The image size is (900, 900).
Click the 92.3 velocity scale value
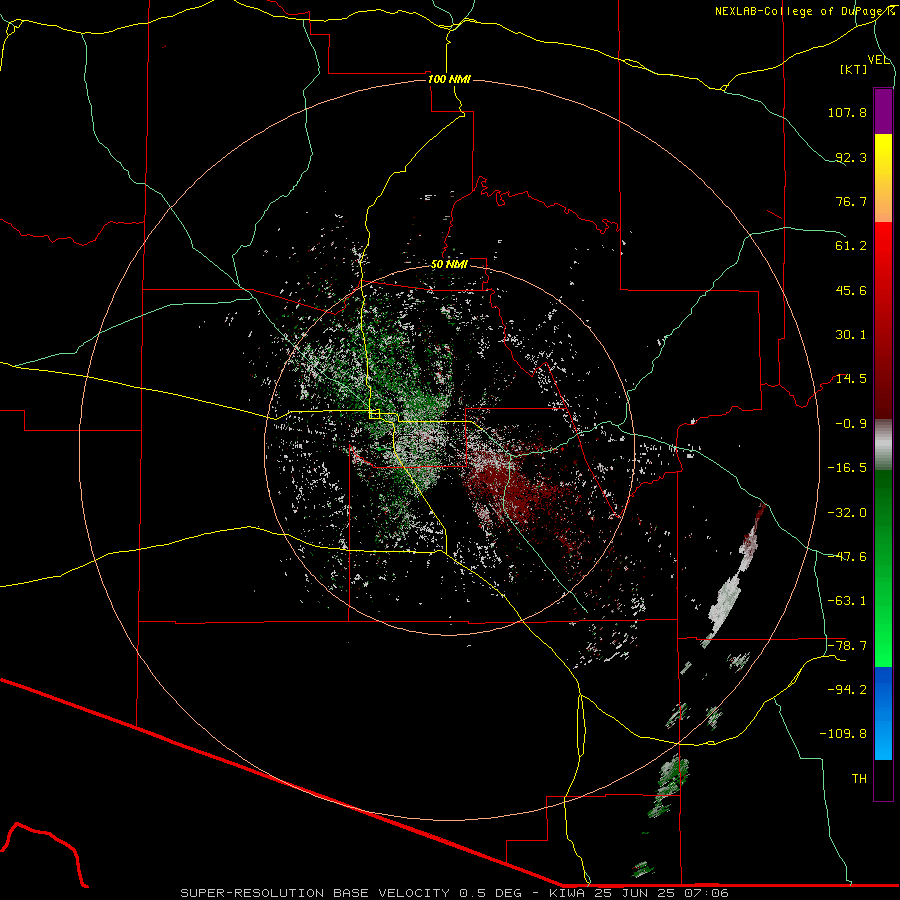[851, 157]
